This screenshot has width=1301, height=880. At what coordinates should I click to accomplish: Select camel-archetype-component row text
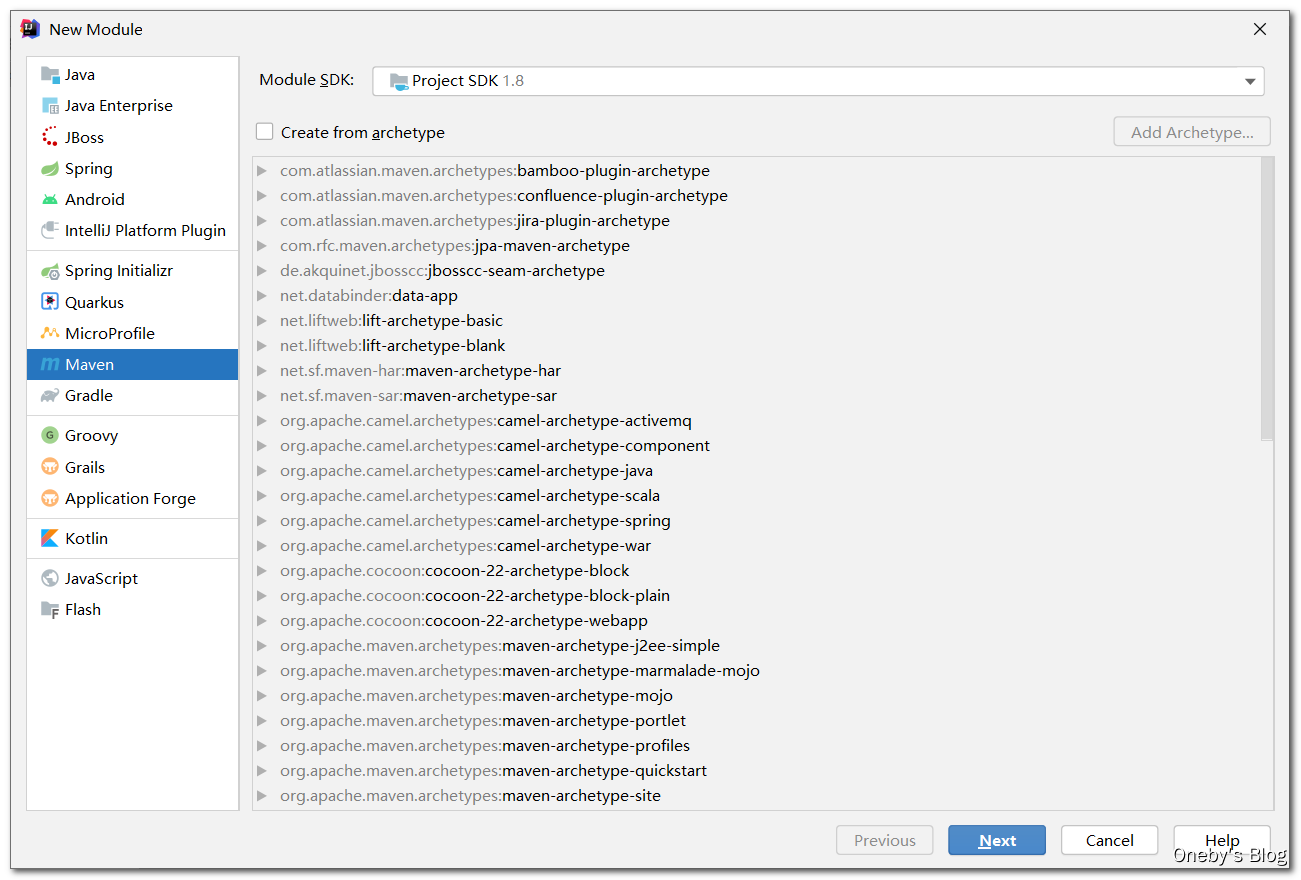click(495, 446)
